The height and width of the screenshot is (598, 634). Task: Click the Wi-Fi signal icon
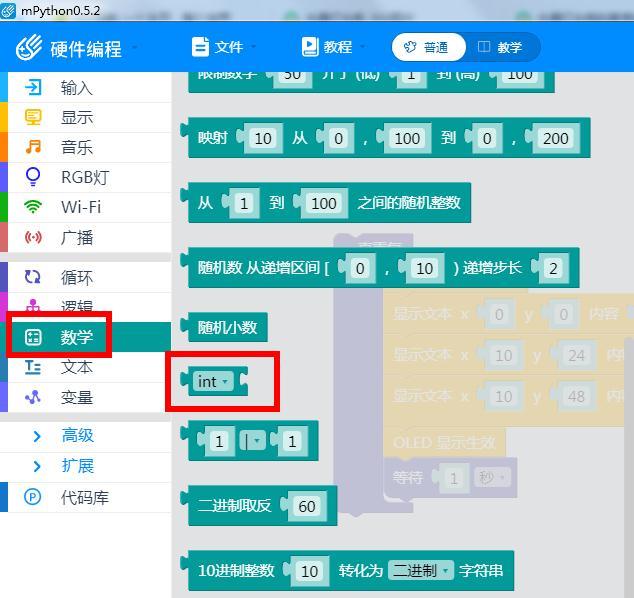[x=34, y=207]
